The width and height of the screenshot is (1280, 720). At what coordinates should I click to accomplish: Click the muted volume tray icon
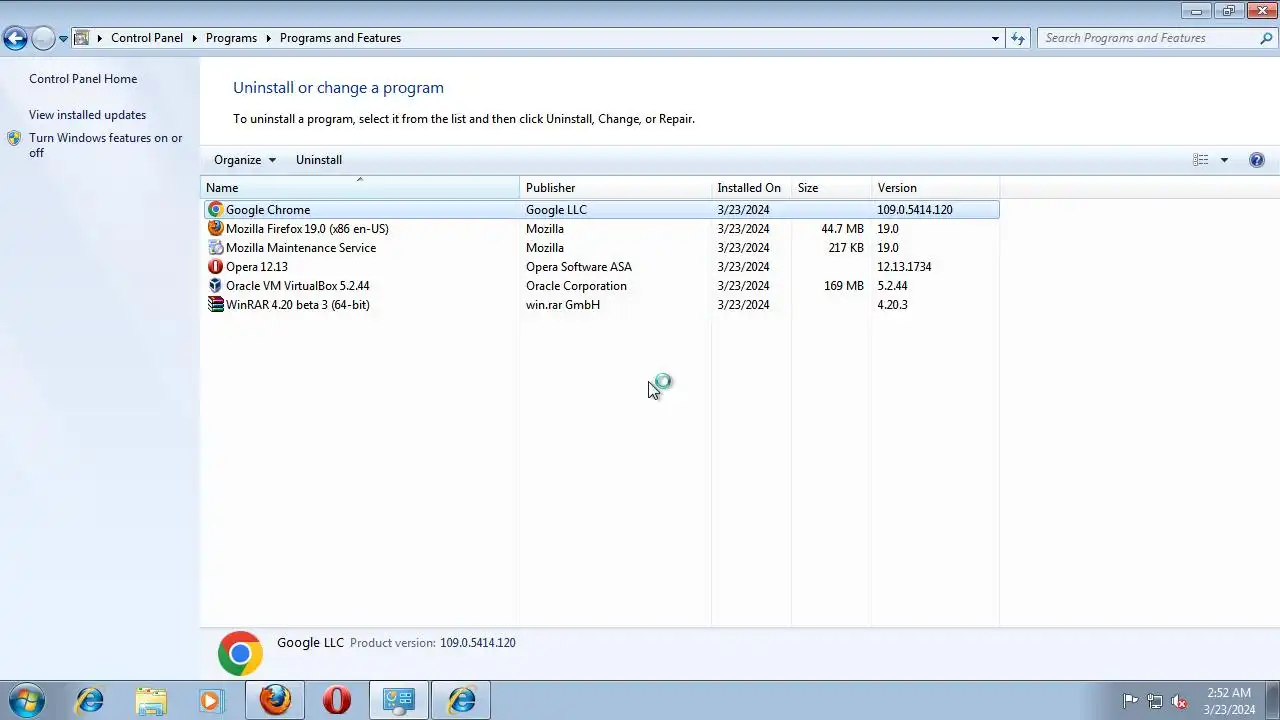click(x=1179, y=701)
